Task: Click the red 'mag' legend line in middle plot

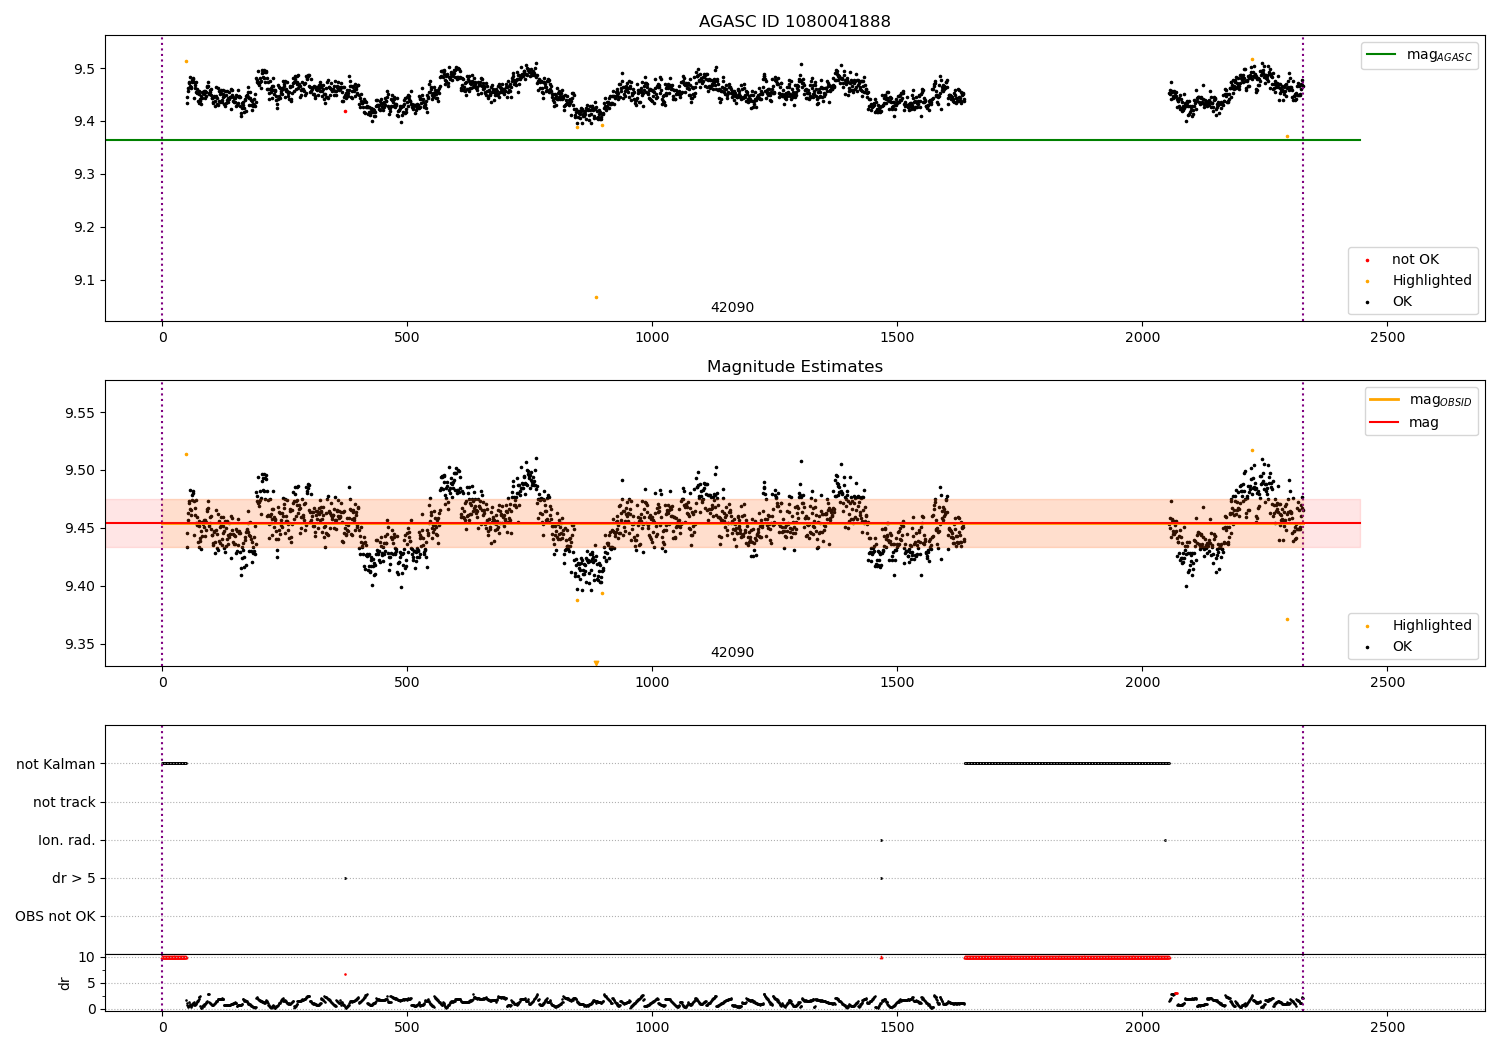Action: 1385,423
